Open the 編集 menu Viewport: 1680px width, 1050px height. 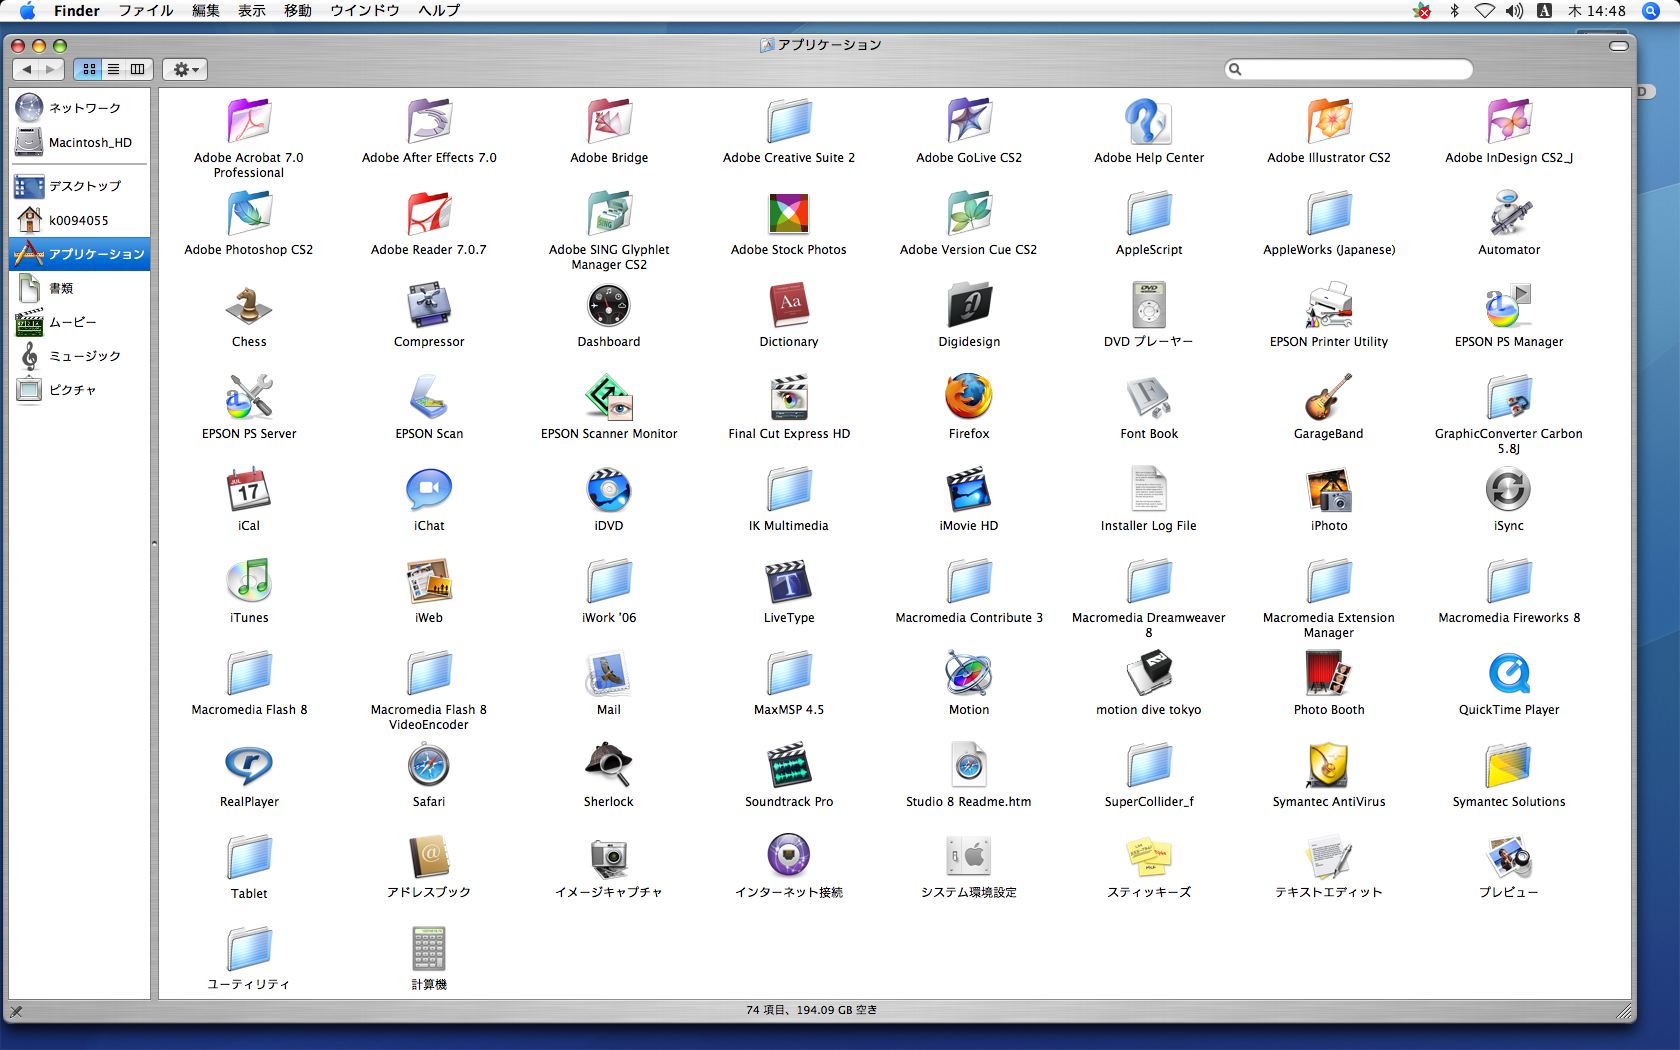tap(206, 11)
